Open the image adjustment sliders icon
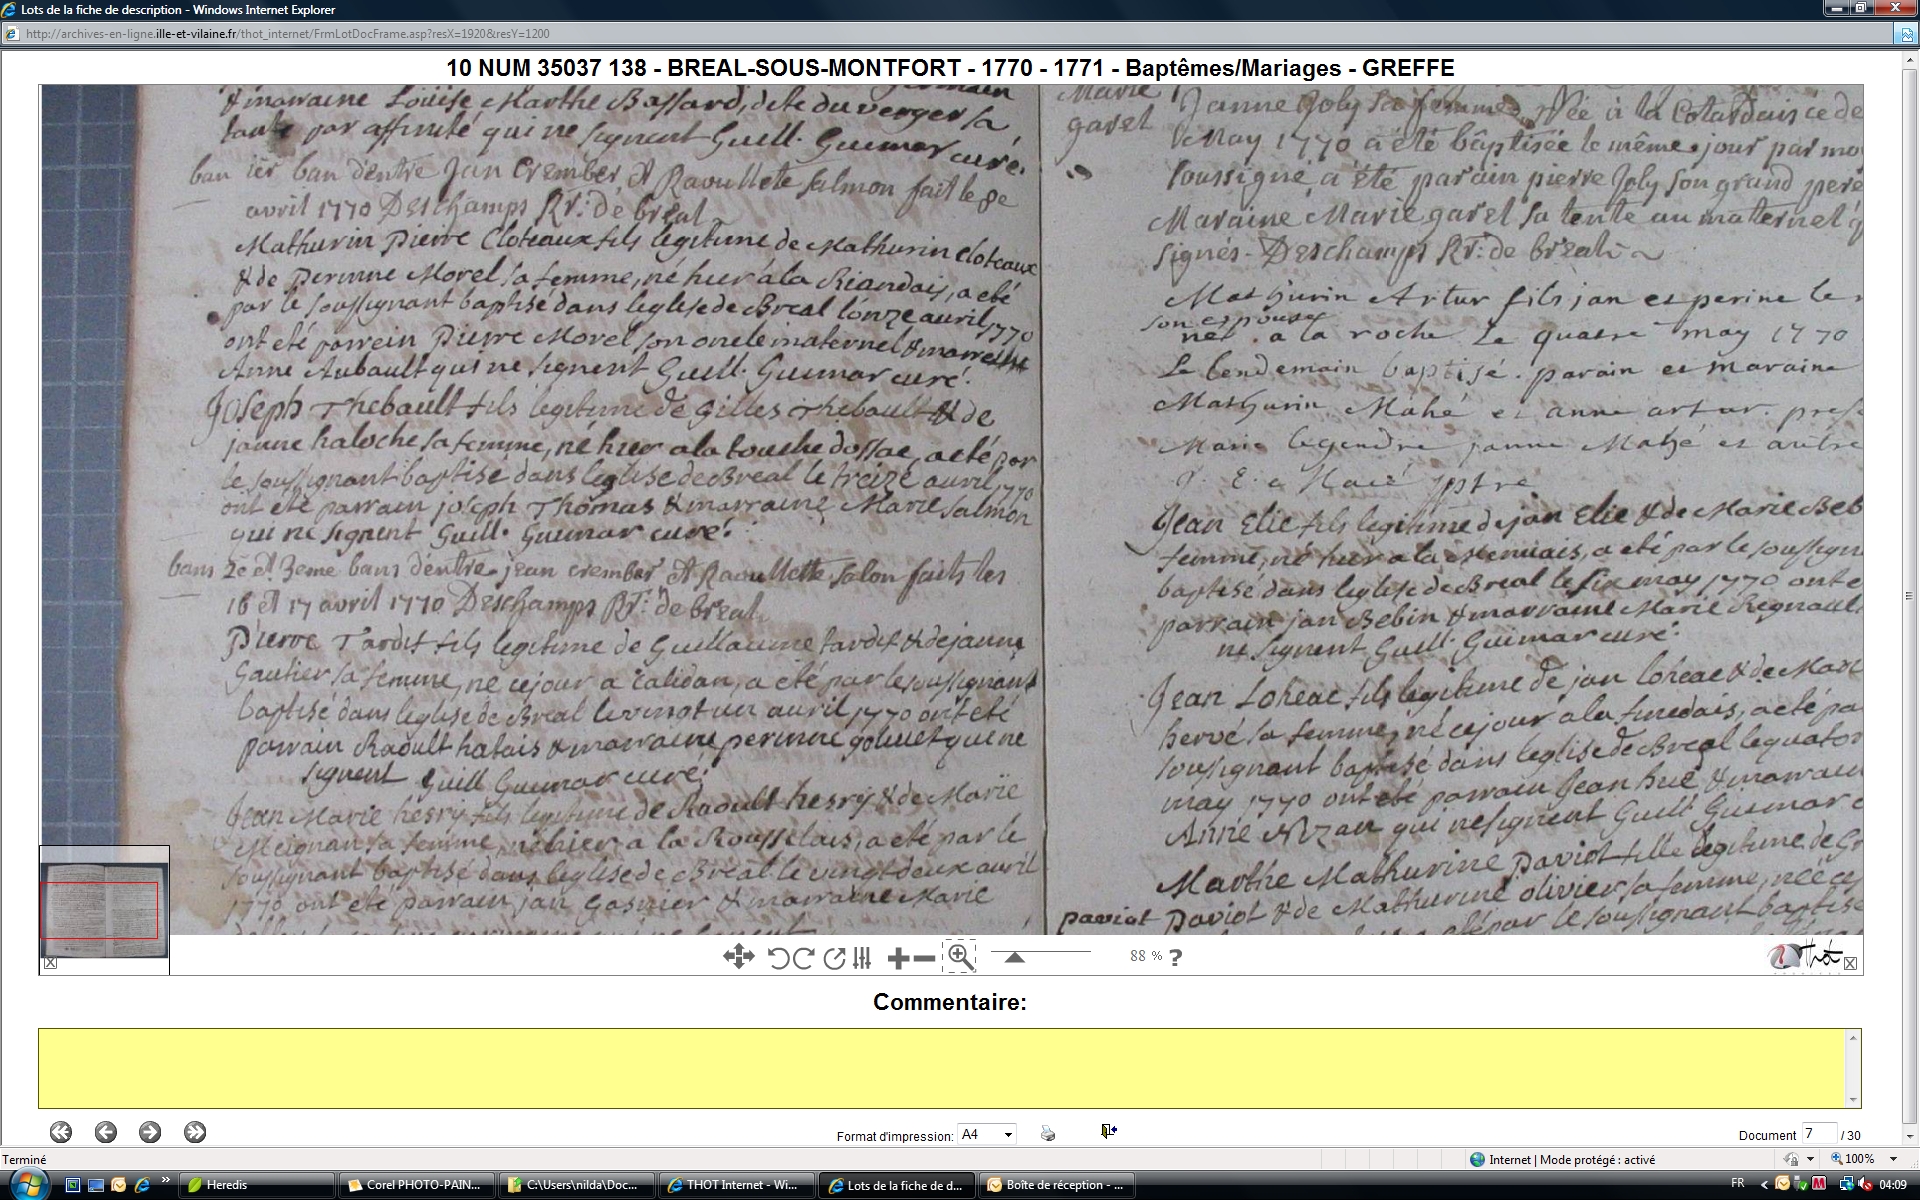 click(x=862, y=958)
